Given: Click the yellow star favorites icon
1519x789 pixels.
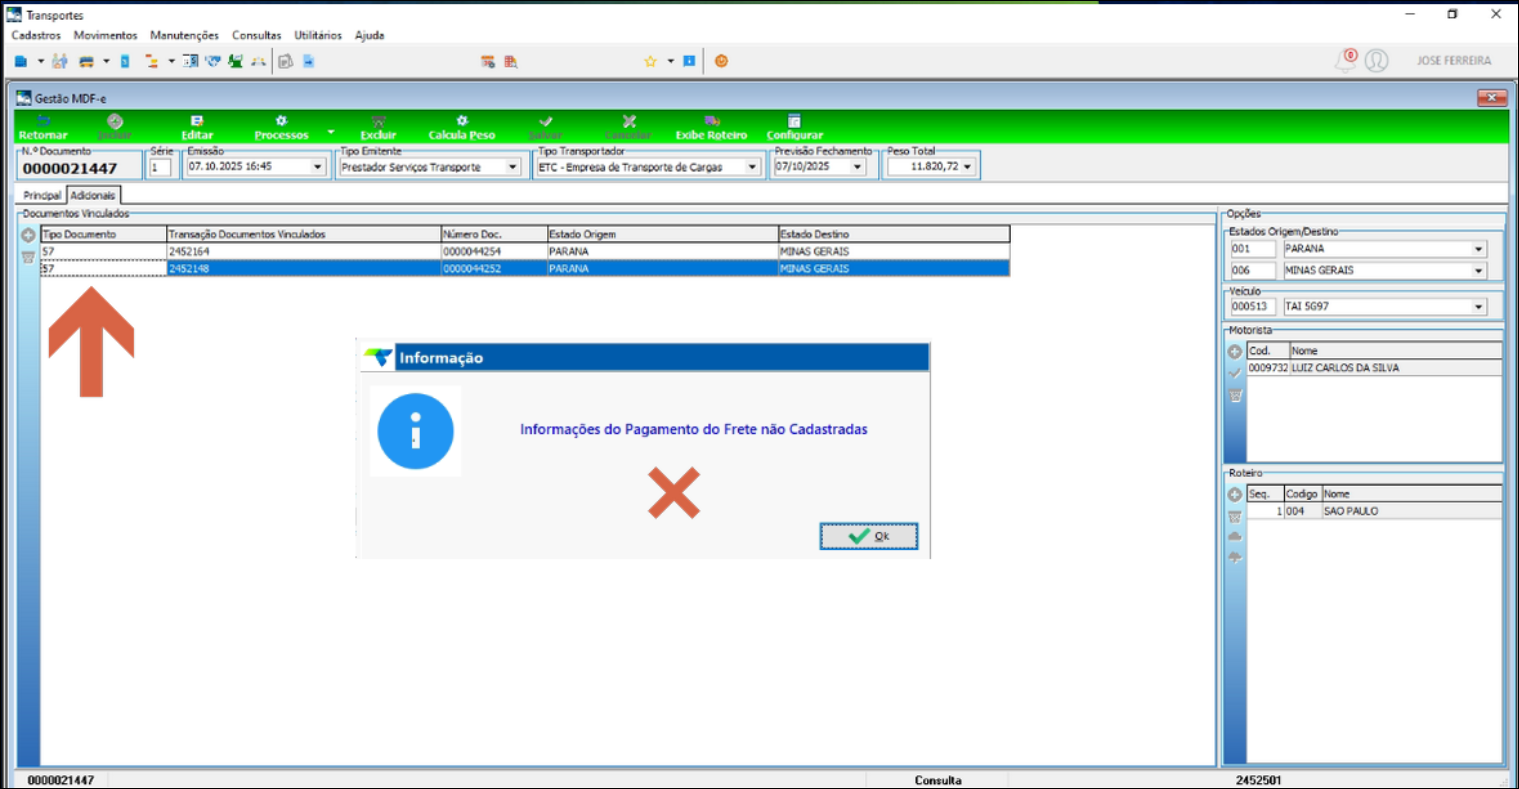Looking at the screenshot, I should pyautogui.click(x=650, y=61).
